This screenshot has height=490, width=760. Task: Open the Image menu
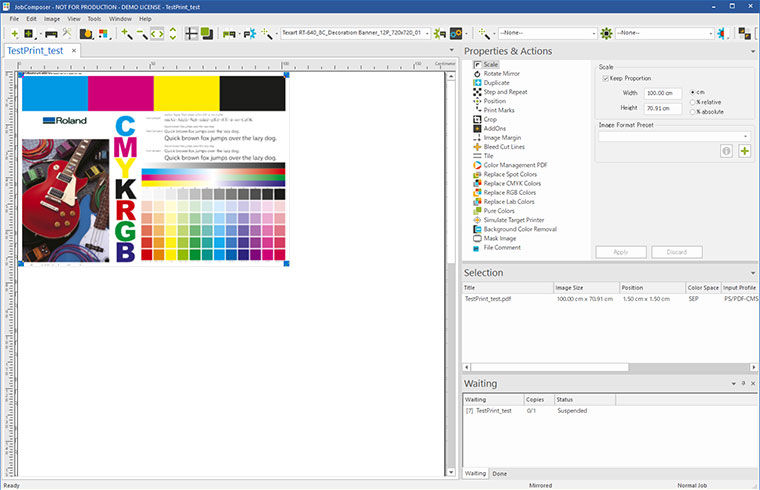[52, 18]
